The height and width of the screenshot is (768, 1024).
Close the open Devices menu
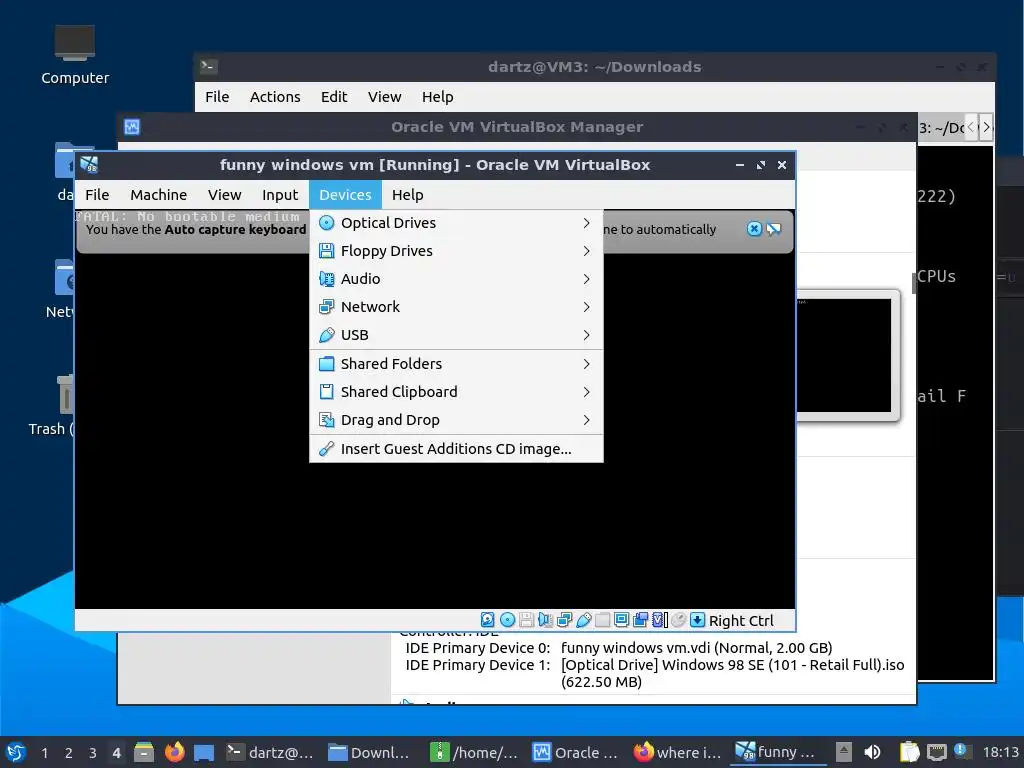click(345, 195)
